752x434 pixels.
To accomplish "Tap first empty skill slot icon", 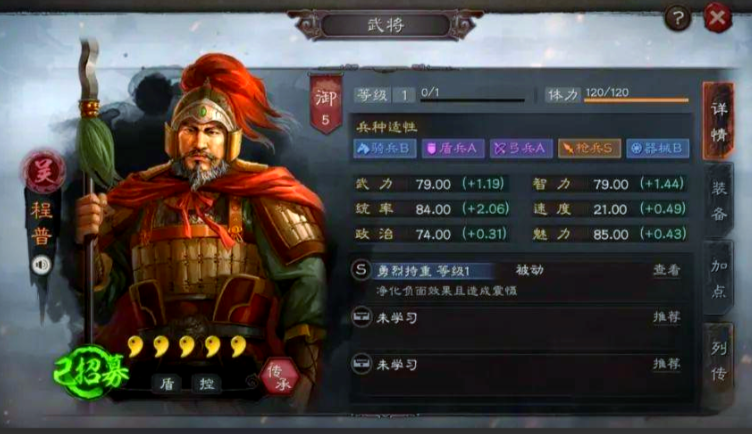I will 361,317.
